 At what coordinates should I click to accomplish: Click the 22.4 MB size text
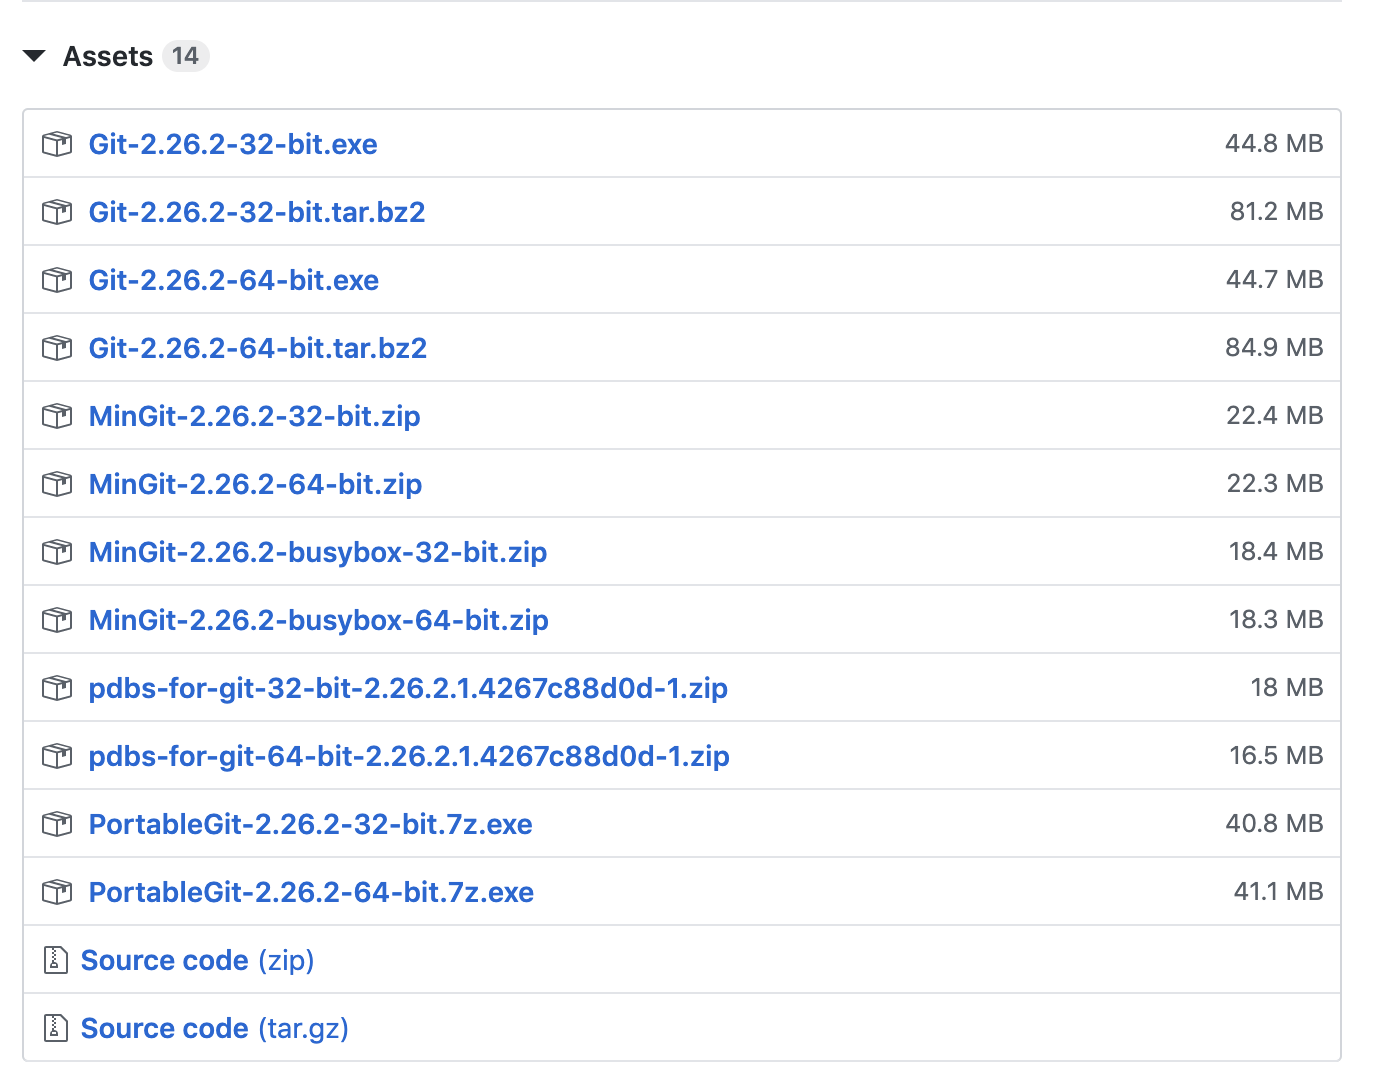click(1275, 416)
